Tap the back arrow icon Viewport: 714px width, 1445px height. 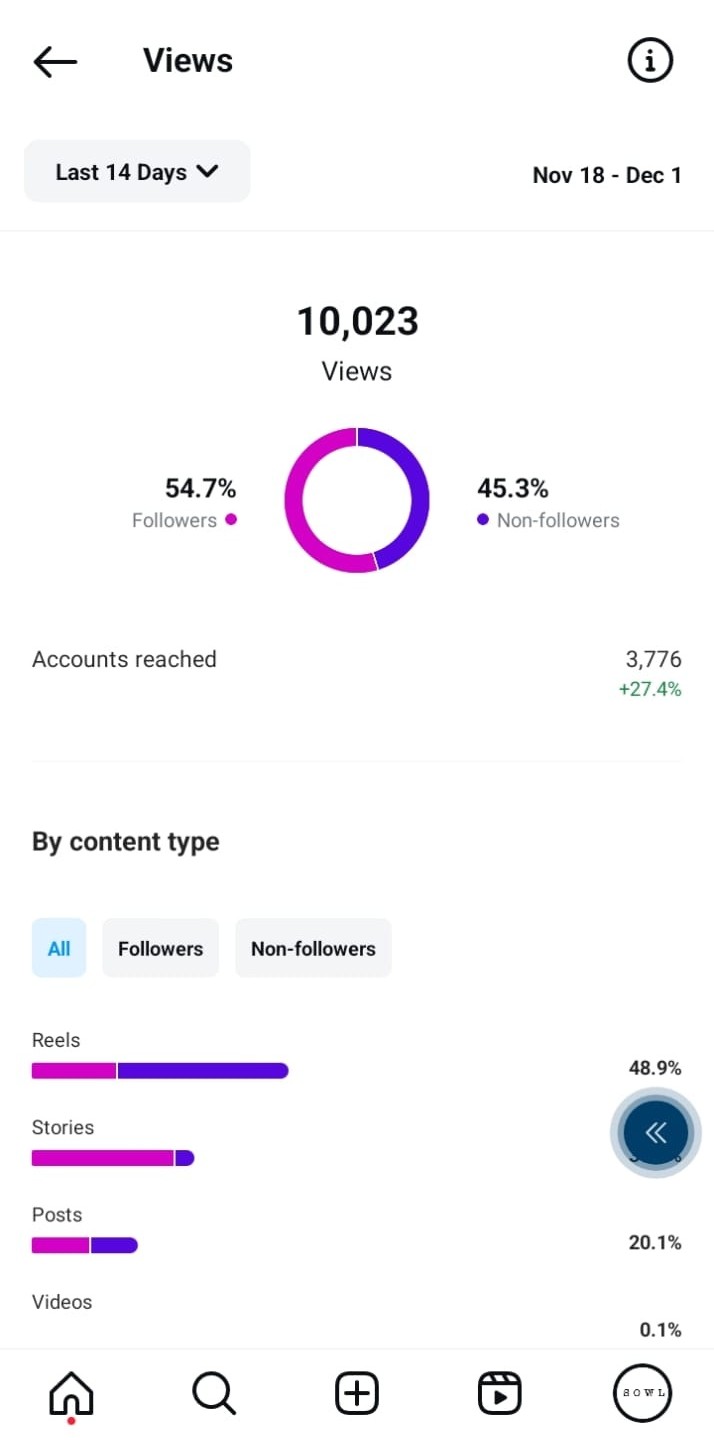pyautogui.click(x=55, y=61)
